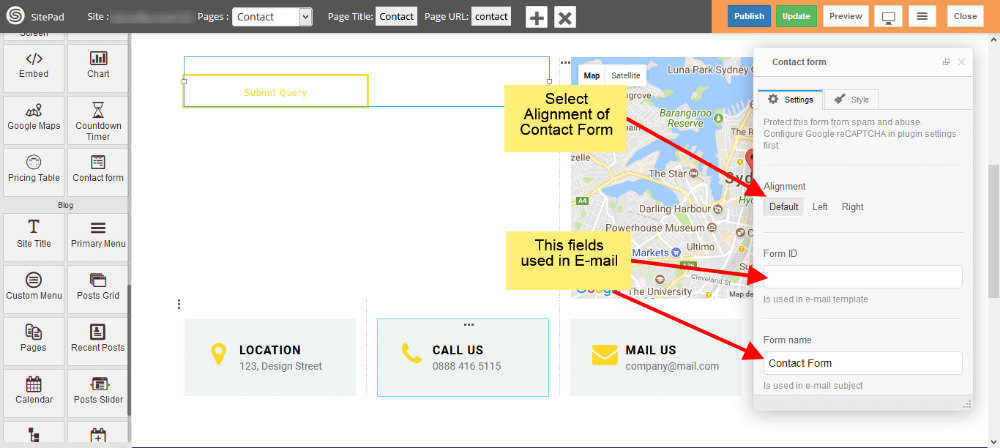The height and width of the screenshot is (448, 1000).
Task: Open three-dot handle above the map column
Action: 565,63
